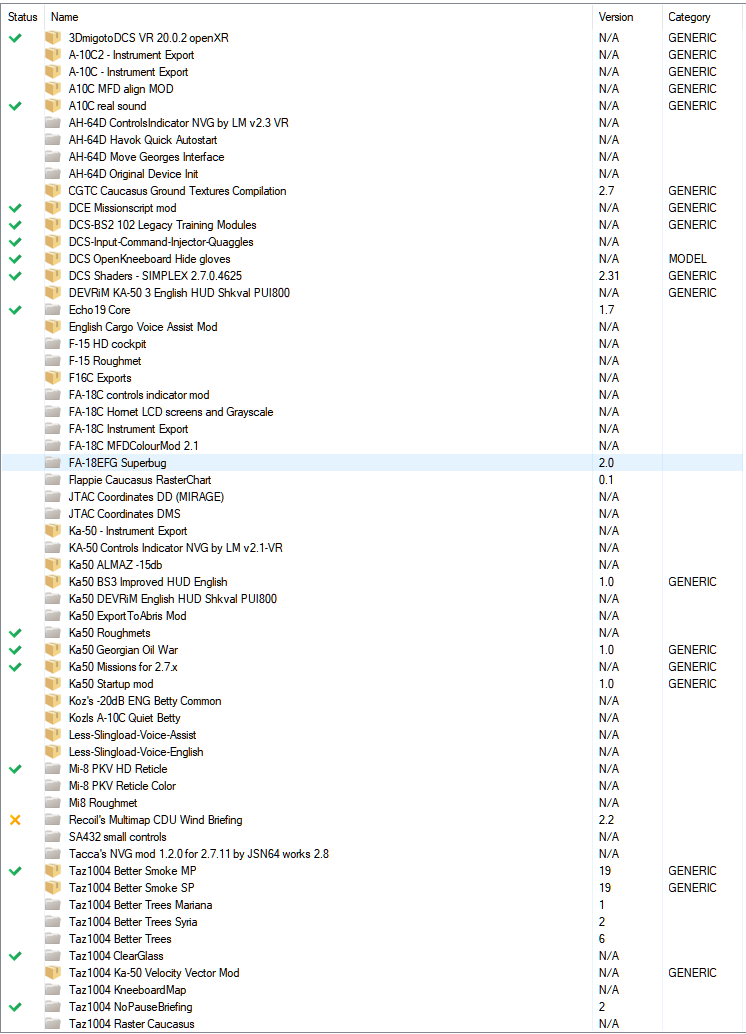Viewport: 746px width, 1034px height.
Task: Click the package icon for CGTC Caucasus Ground Textures Compilation
Action: (53, 191)
